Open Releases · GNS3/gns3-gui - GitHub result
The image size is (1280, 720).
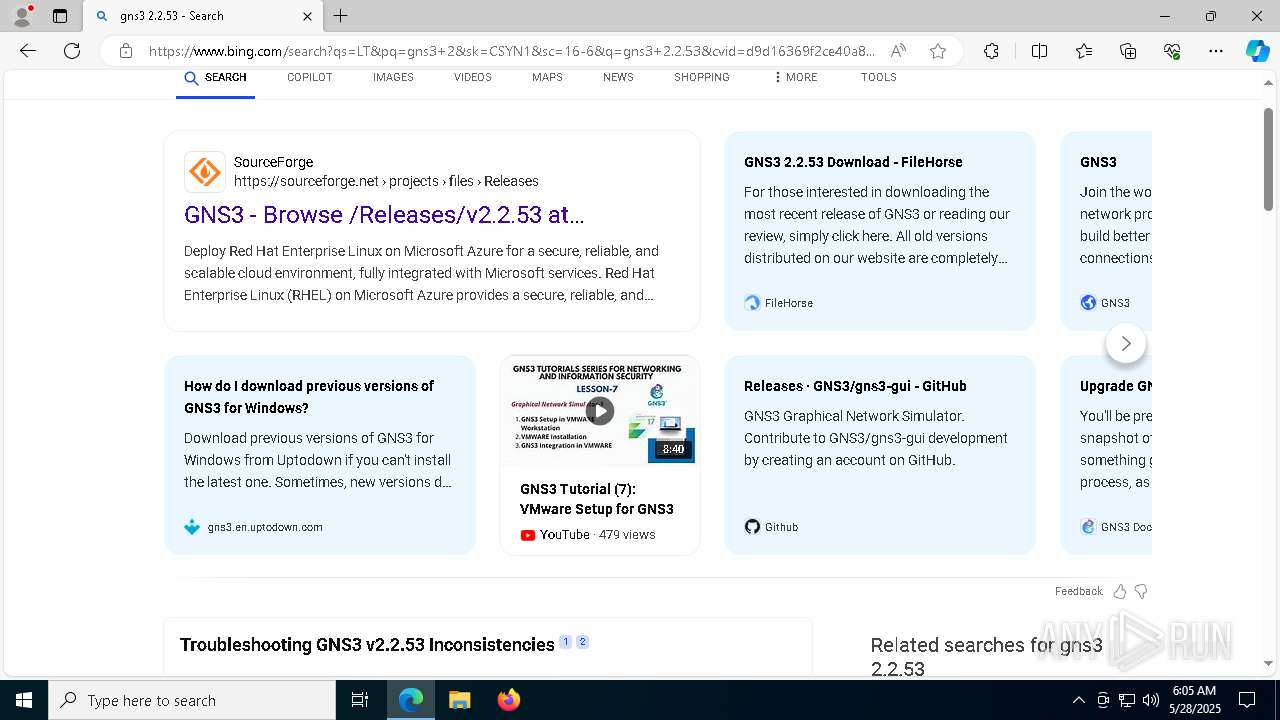pyautogui.click(x=855, y=386)
